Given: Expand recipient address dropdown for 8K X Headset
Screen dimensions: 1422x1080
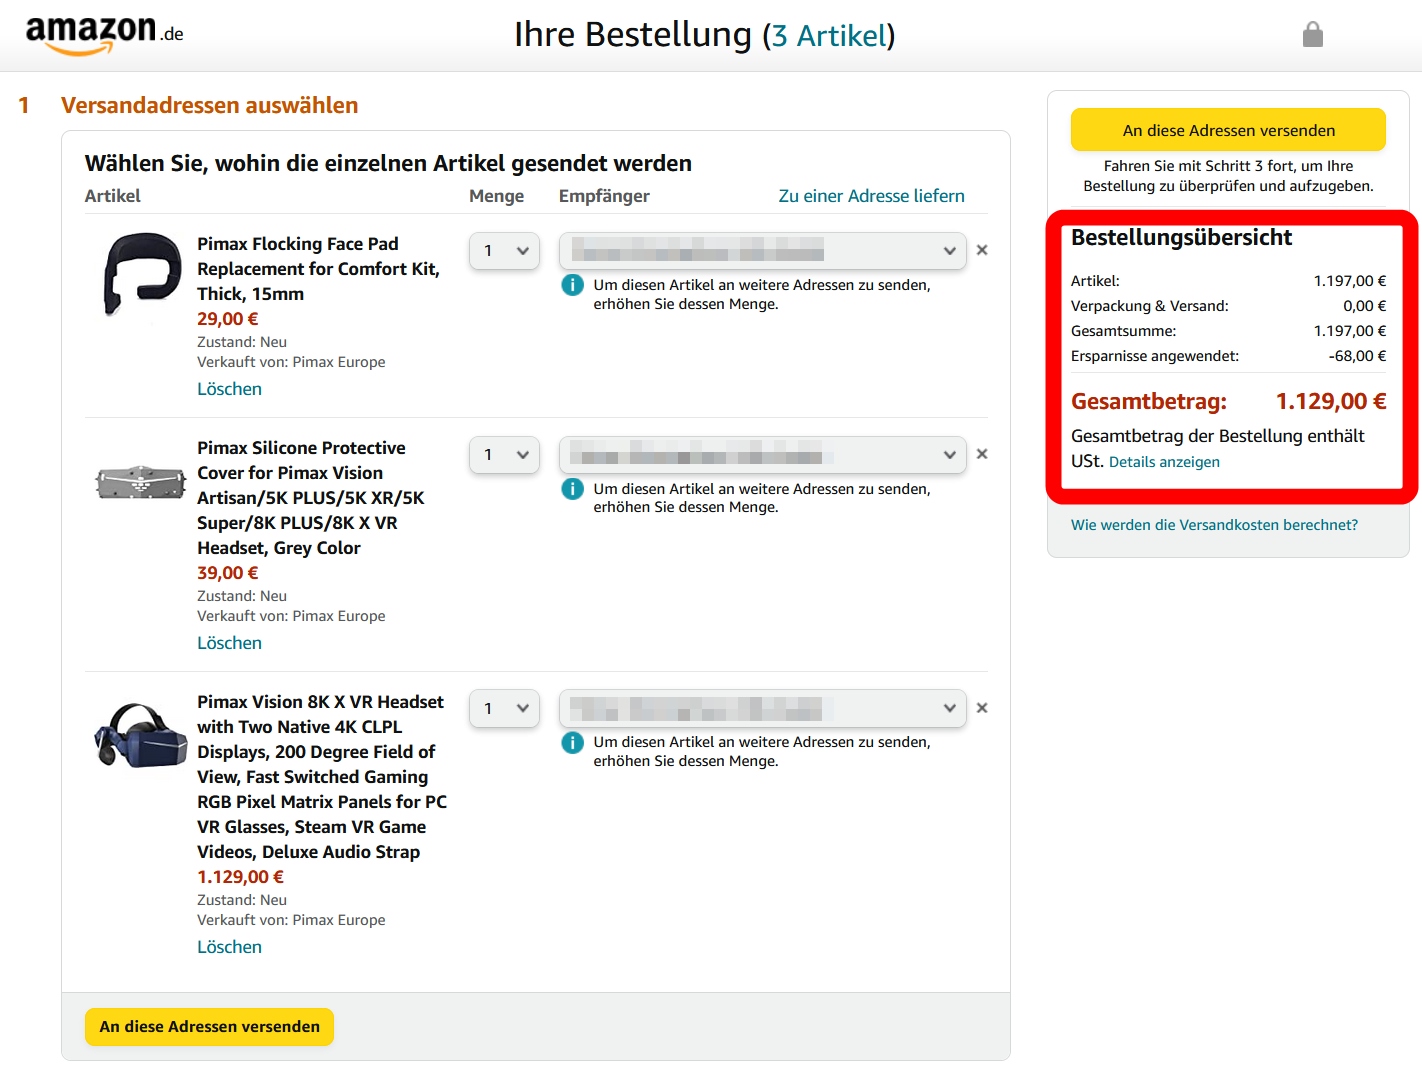Looking at the screenshot, I should pyautogui.click(x=762, y=708).
